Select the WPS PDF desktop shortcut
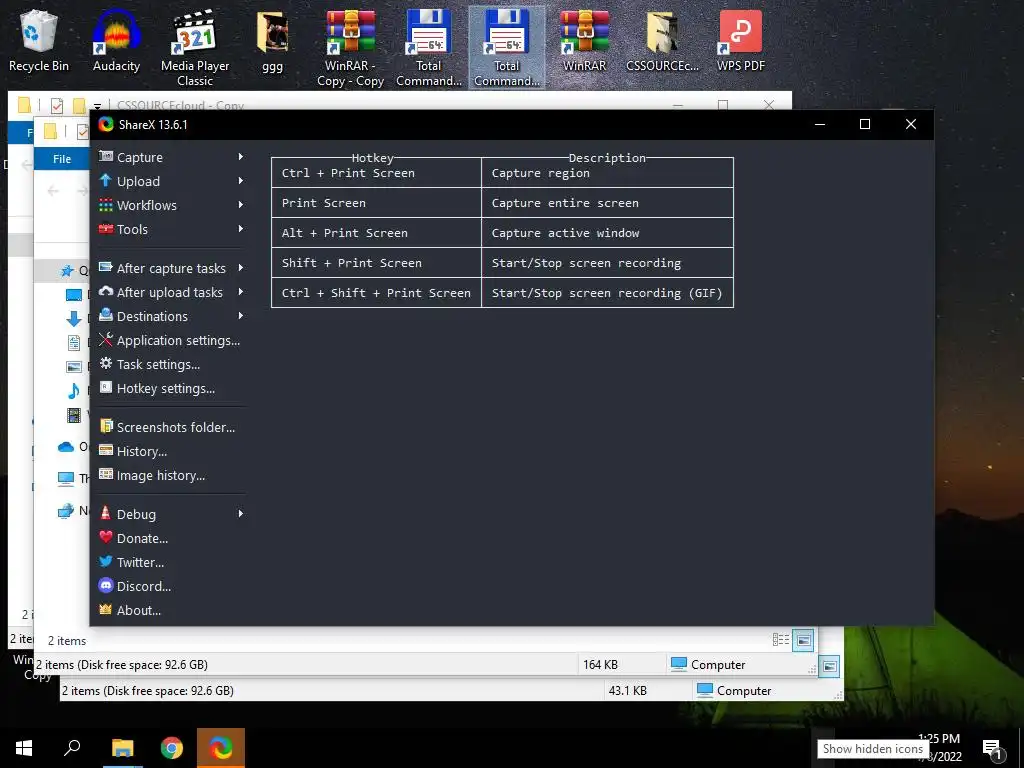The height and width of the screenshot is (768, 1024). tap(741, 42)
